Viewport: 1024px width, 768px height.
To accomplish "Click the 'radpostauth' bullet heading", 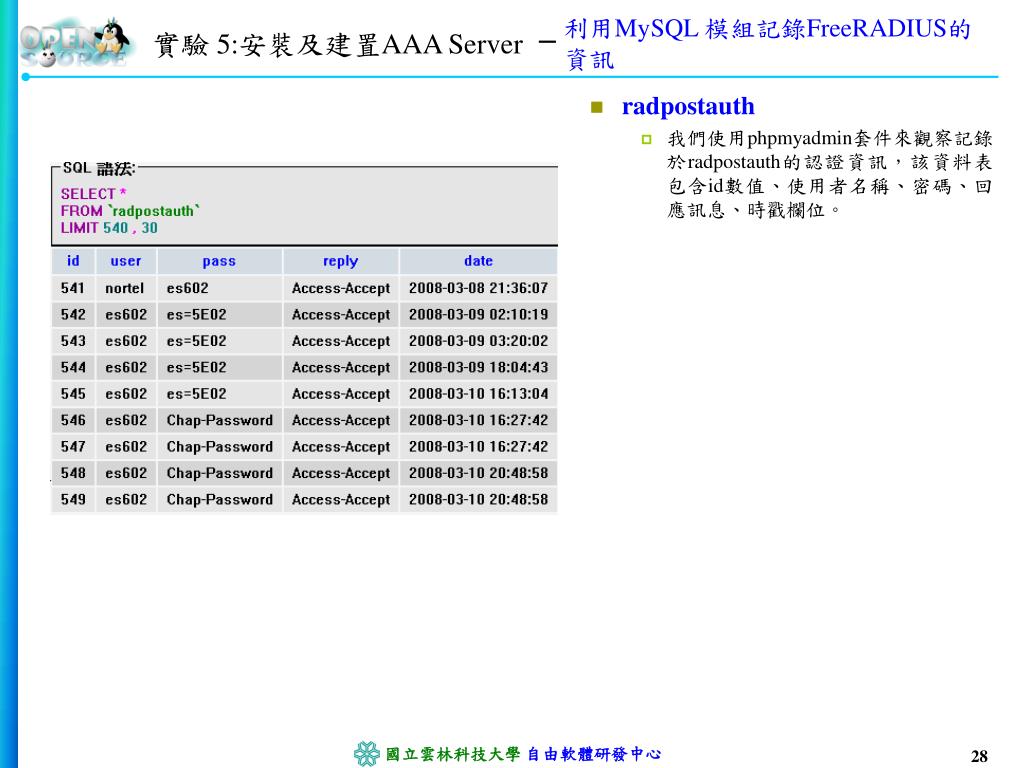I will [x=688, y=106].
